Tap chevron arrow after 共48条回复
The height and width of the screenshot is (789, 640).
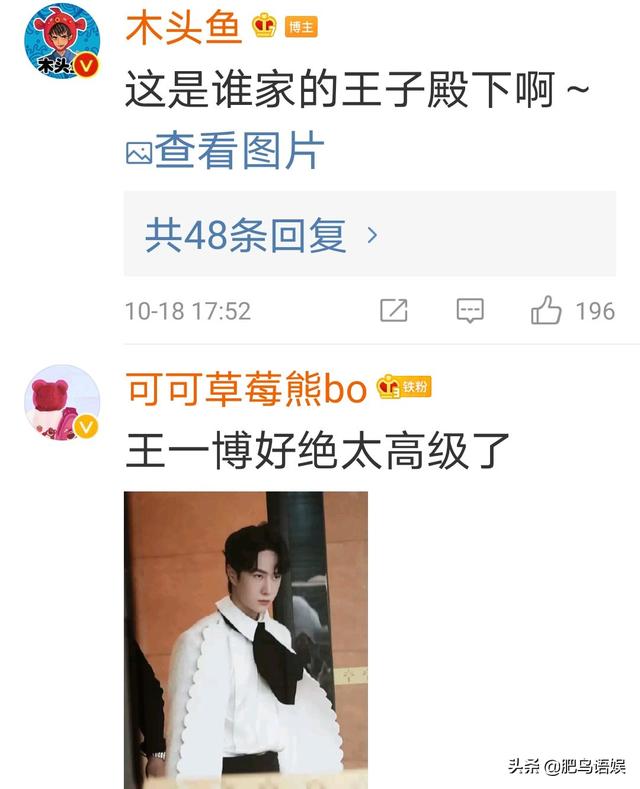[x=372, y=235]
